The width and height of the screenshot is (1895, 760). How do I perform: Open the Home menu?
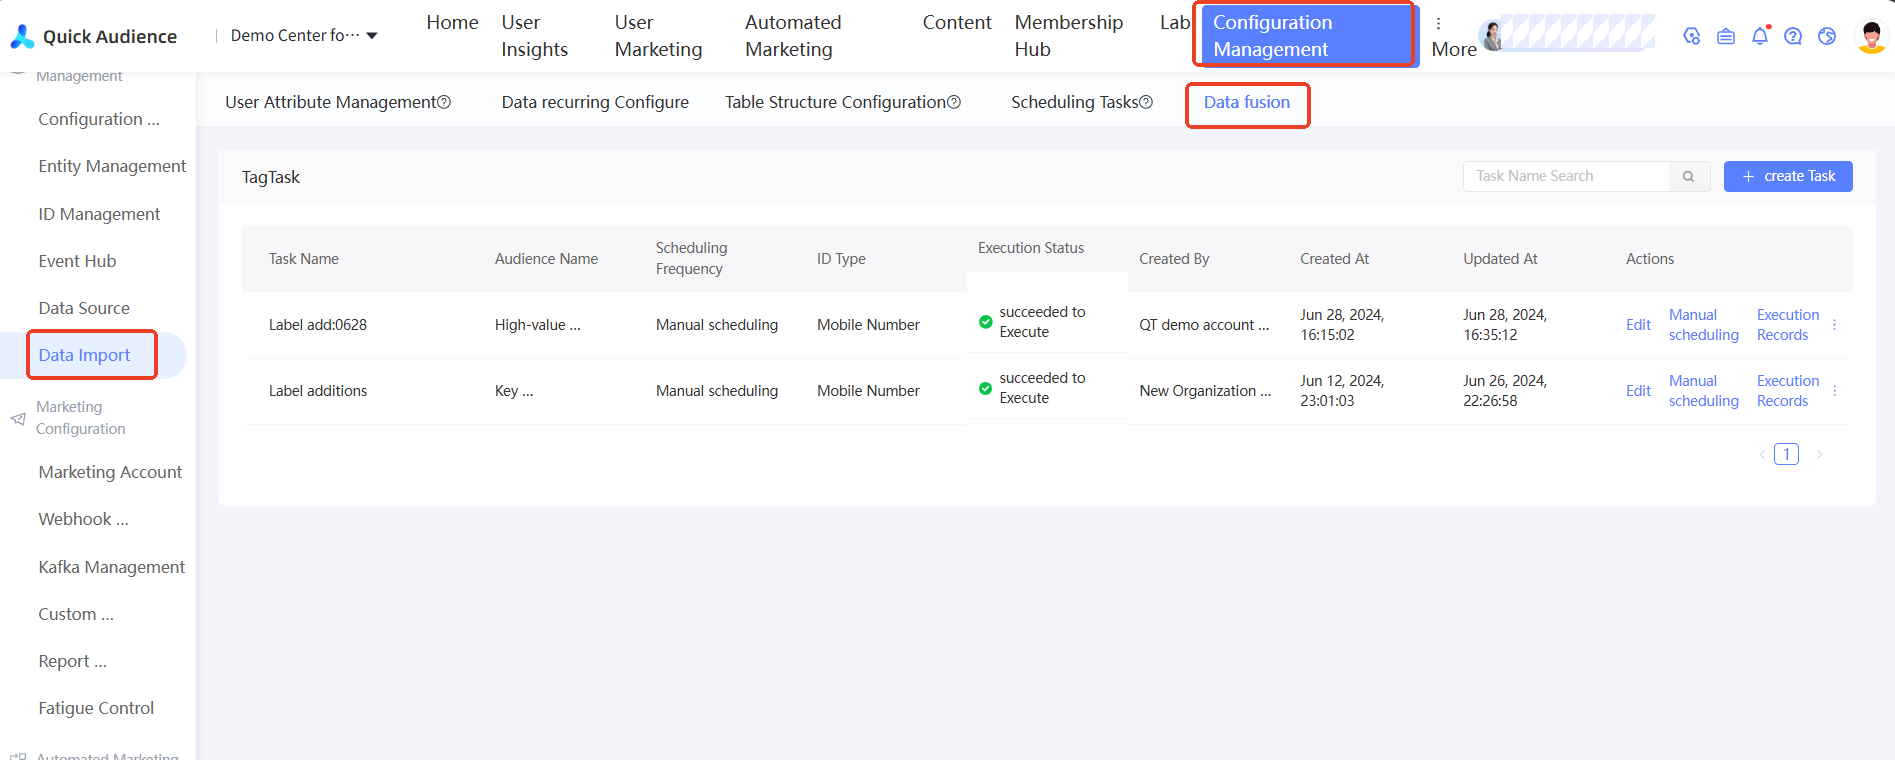click(x=452, y=22)
